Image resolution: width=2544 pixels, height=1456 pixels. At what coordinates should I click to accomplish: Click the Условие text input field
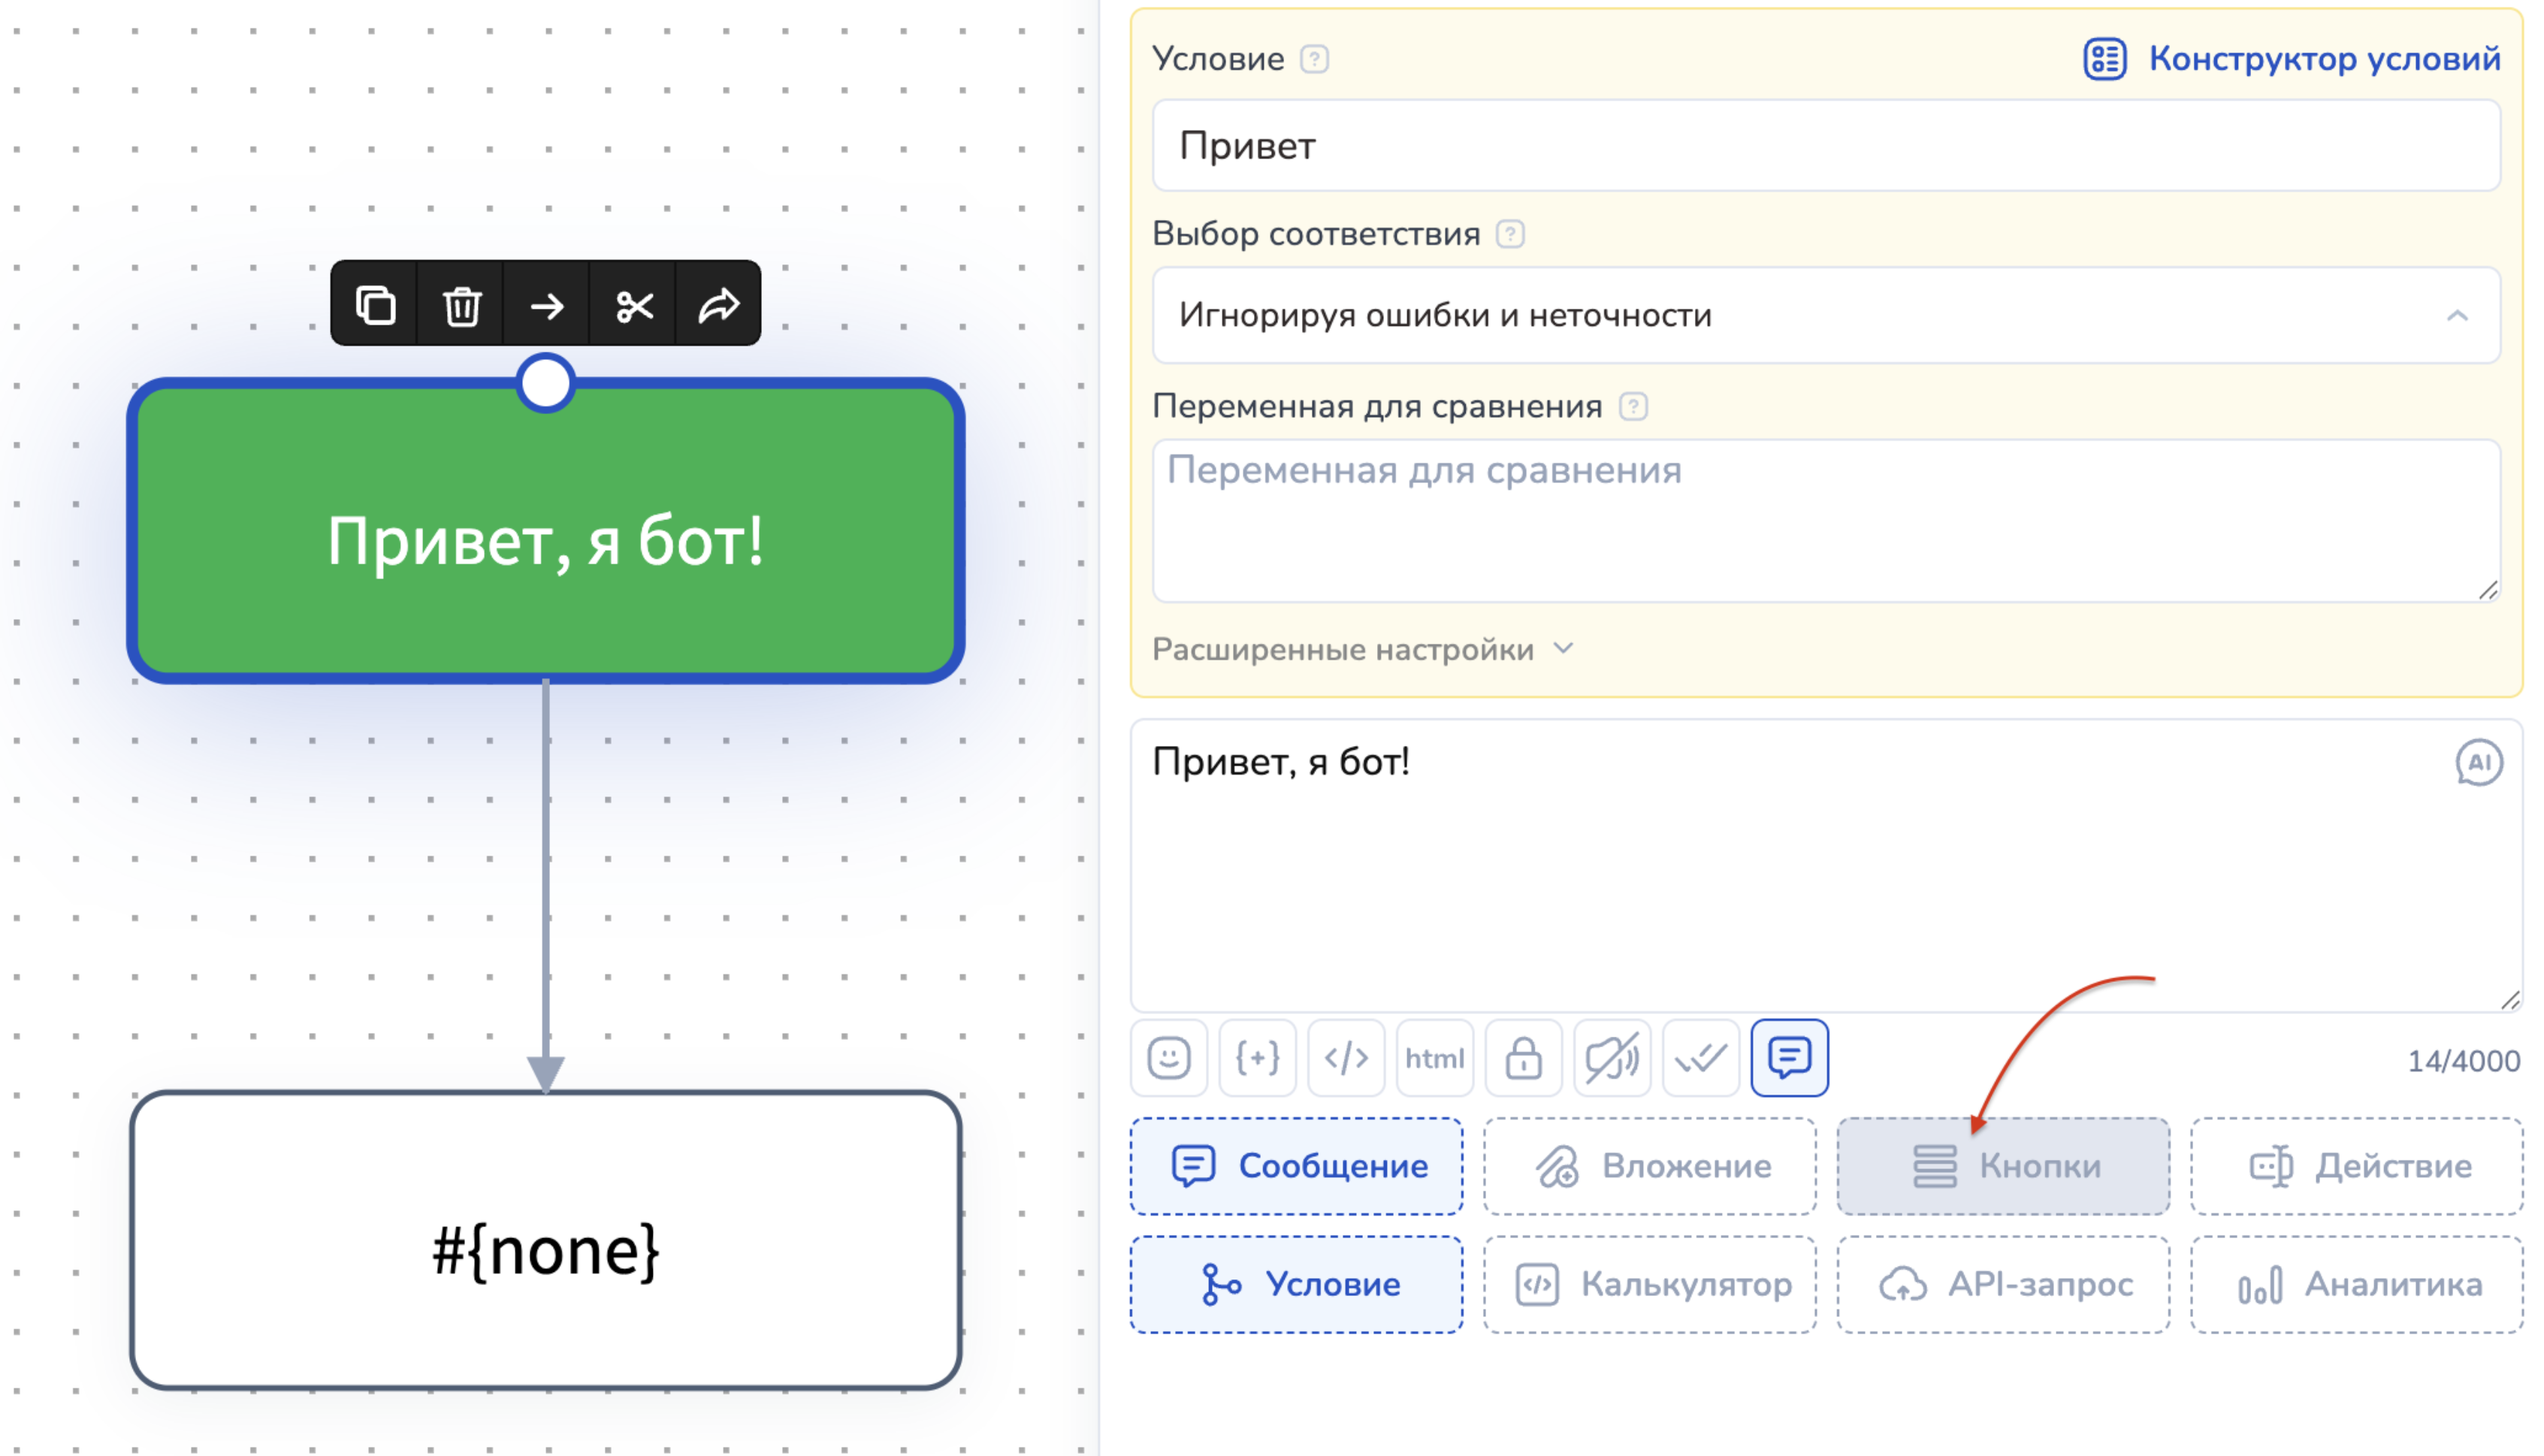tap(1825, 146)
